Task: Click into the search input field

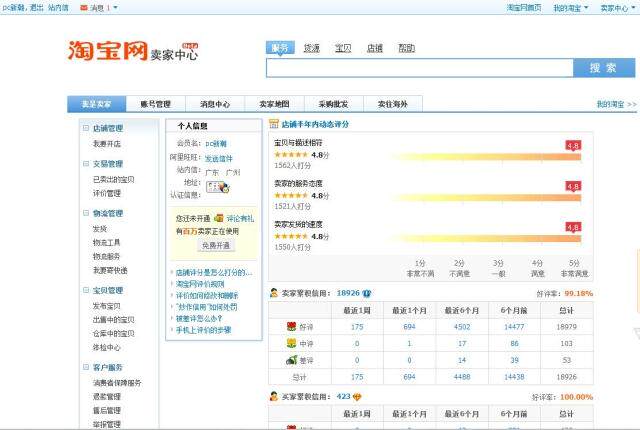Action: coord(420,68)
